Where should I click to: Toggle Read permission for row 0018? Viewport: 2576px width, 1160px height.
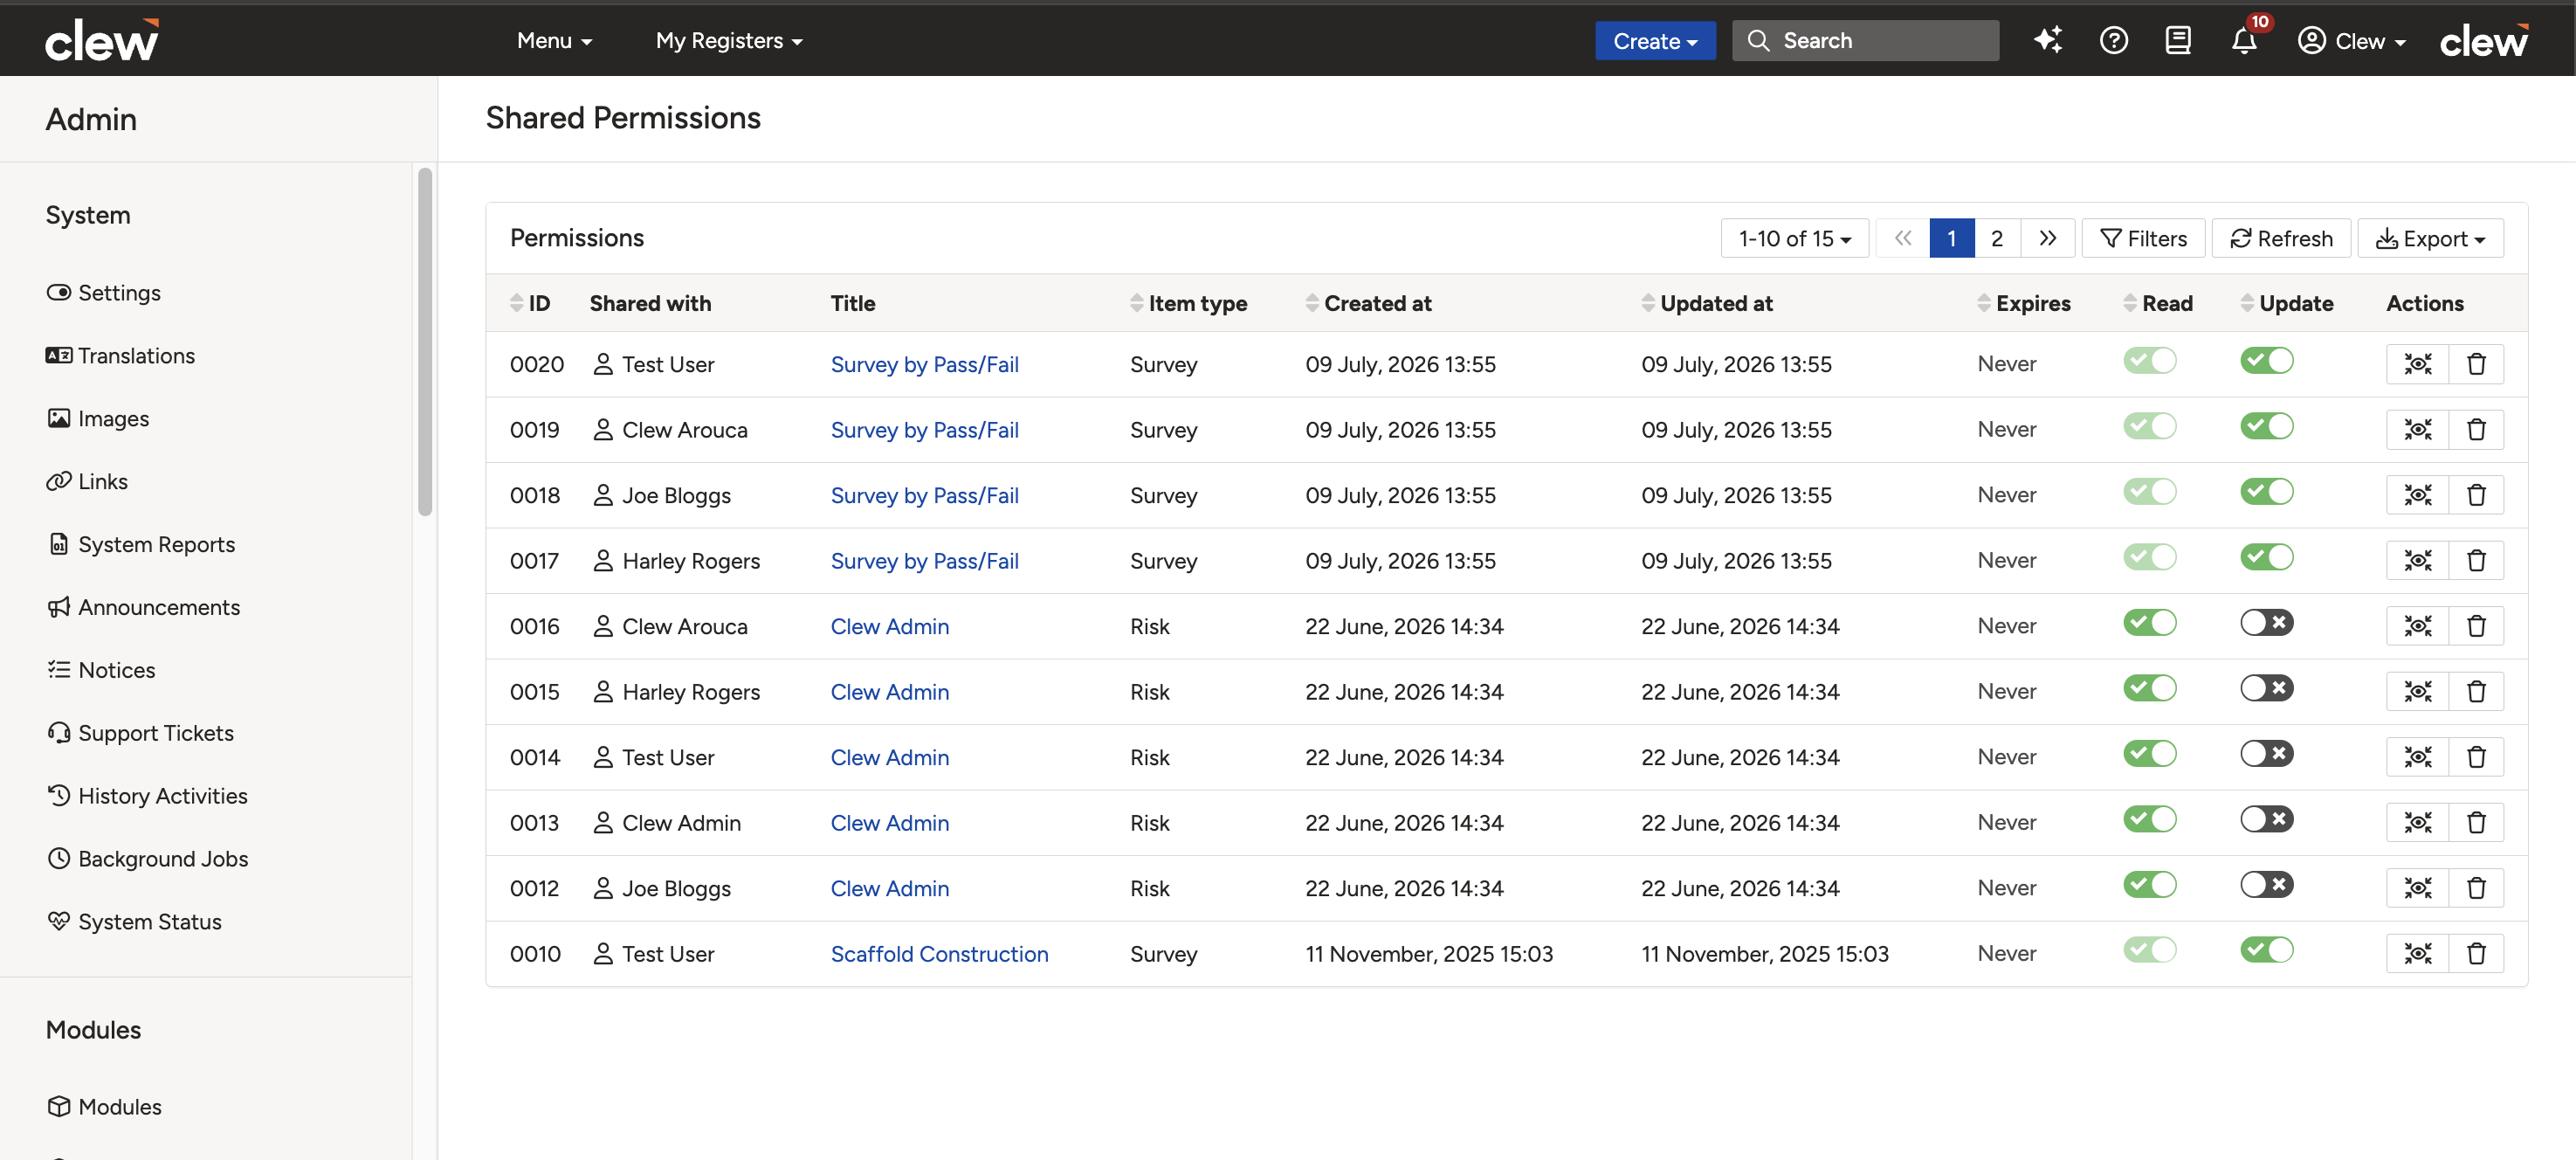coord(2150,492)
